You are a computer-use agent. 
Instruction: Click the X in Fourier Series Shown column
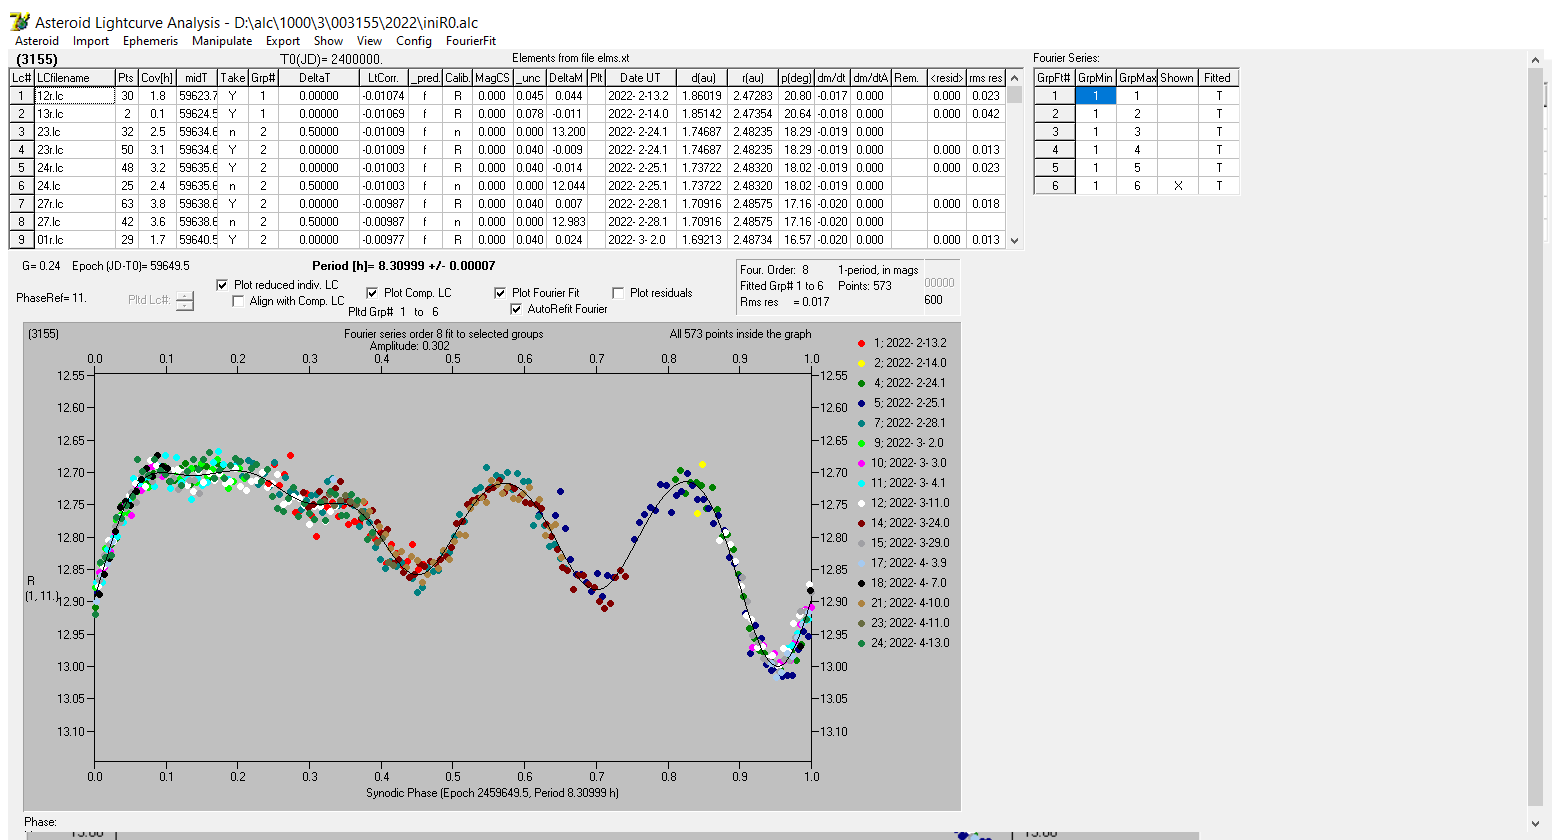(1177, 186)
